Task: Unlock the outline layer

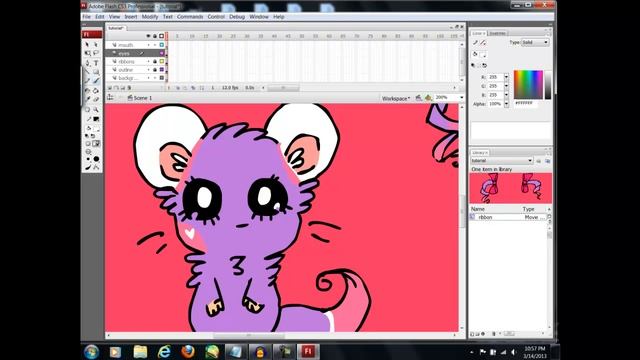Action: point(155,70)
